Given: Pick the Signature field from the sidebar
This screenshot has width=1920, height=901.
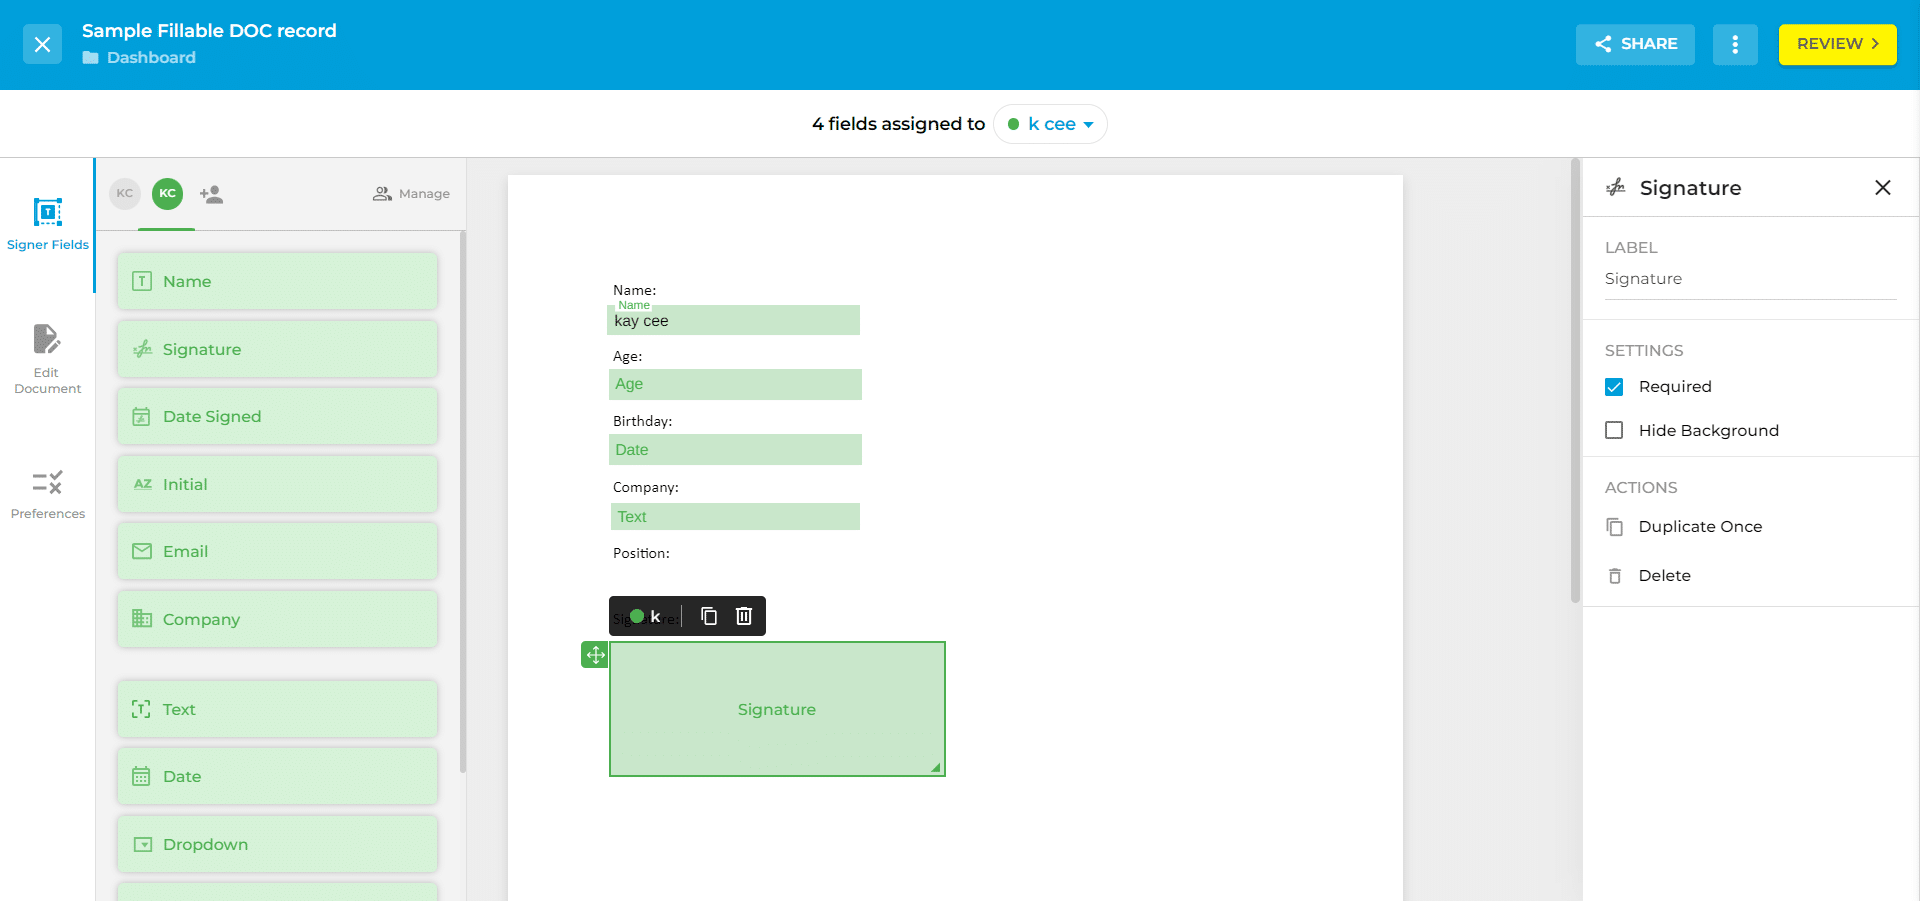Looking at the screenshot, I should pyautogui.click(x=277, y=349).
